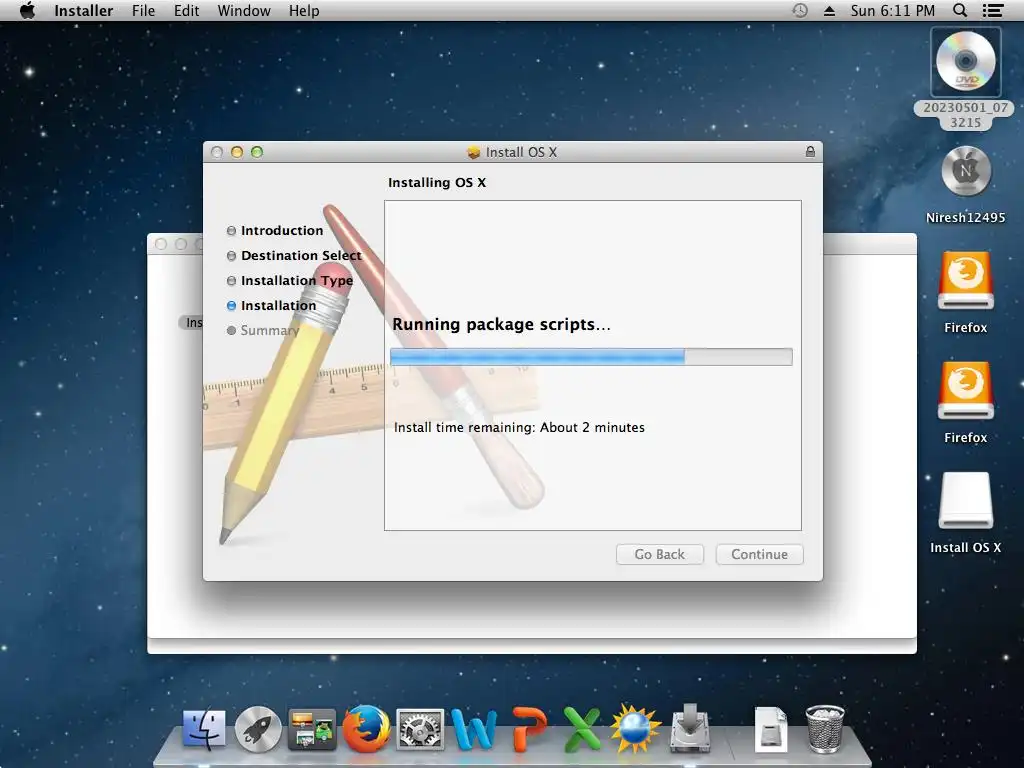Open the Installer download-arrow icon in Dock
The image size is (1024, 768).
point(690,729)
